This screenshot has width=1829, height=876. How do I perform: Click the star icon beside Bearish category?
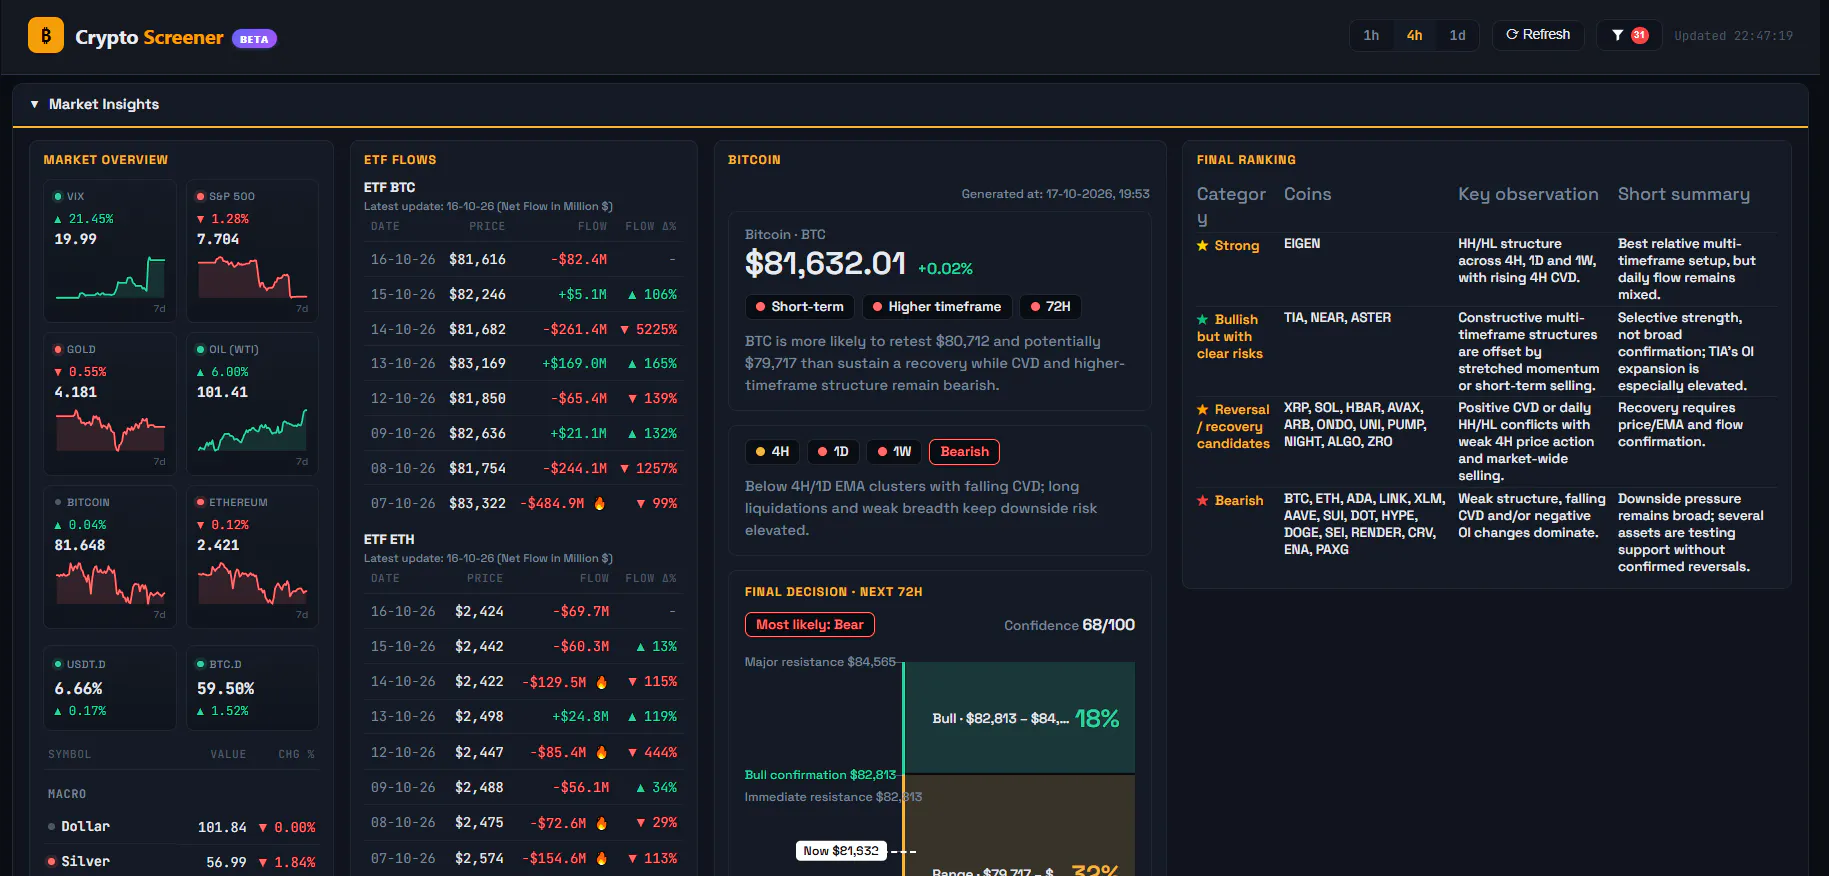1203,501
